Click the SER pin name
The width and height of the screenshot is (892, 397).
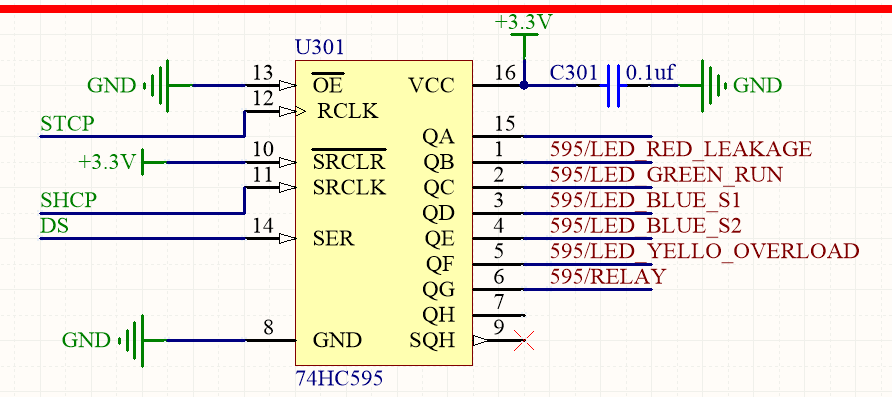click(334, 238)
